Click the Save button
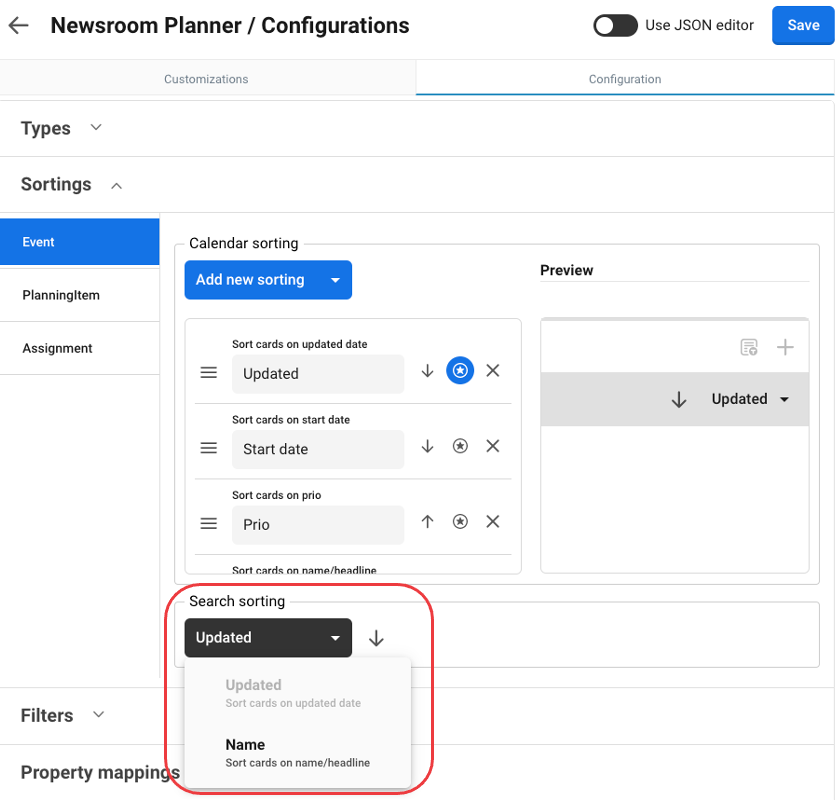This screenshot has height=800, width=838. [803, 26]
